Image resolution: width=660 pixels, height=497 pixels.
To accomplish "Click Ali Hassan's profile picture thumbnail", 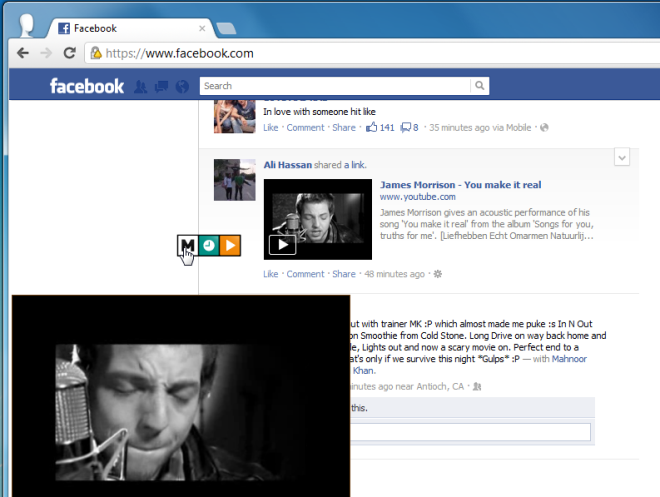I will pyautogui.click(x=234, y=180).
